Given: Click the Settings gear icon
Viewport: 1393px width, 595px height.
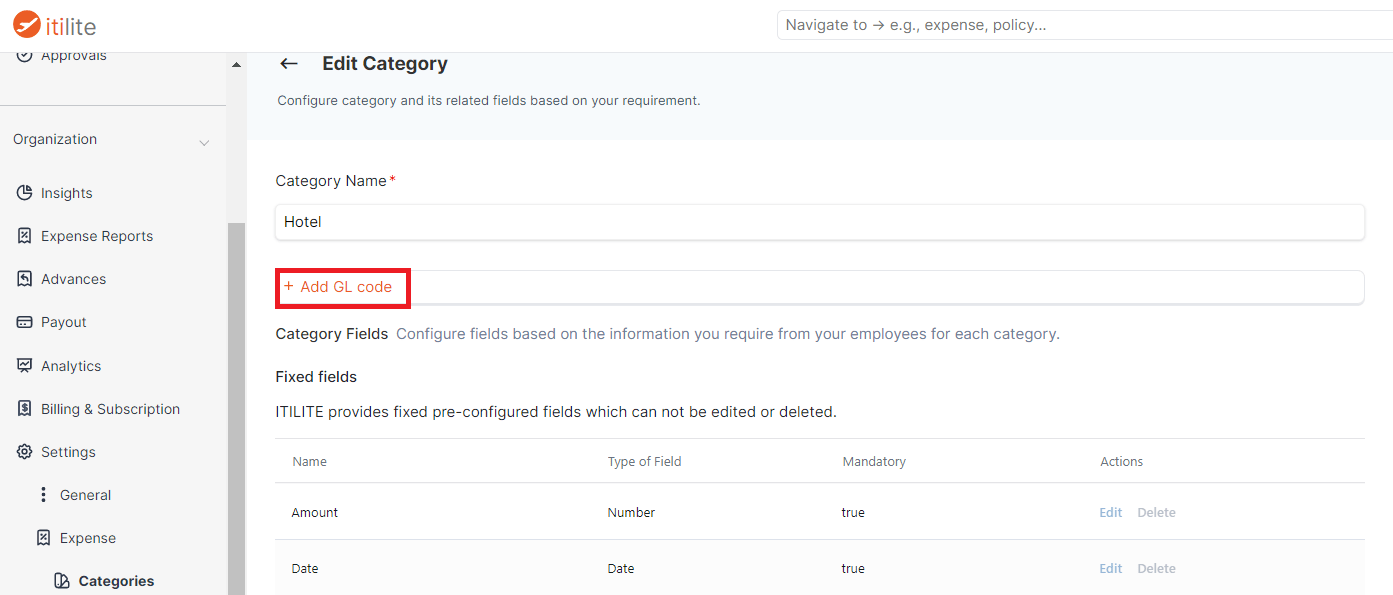Looking at the screenshot, I should [25, 452].
